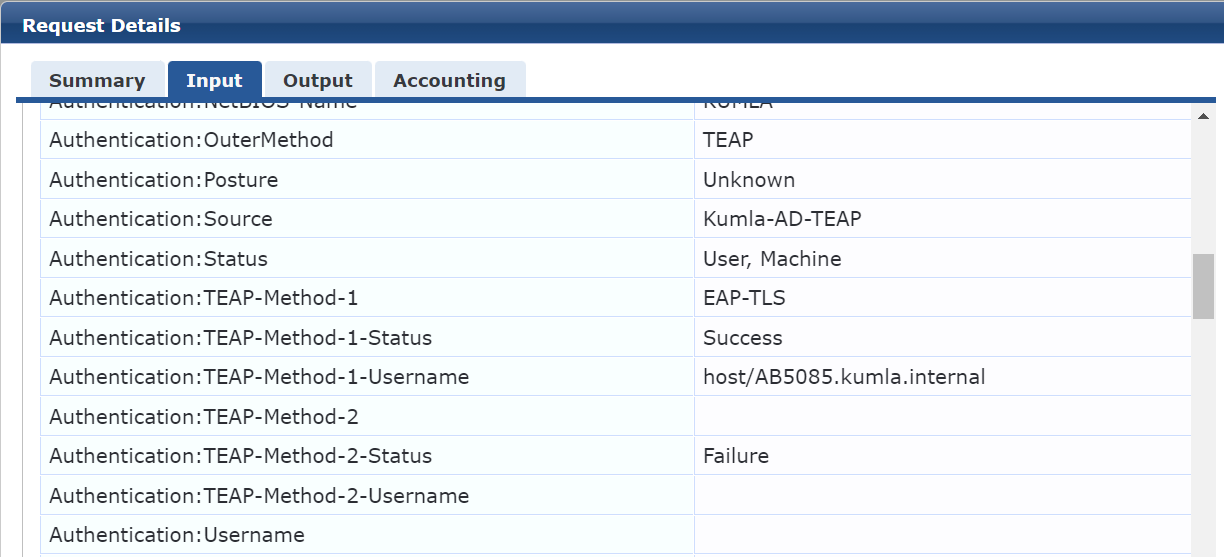Select the Input tab

214,80
